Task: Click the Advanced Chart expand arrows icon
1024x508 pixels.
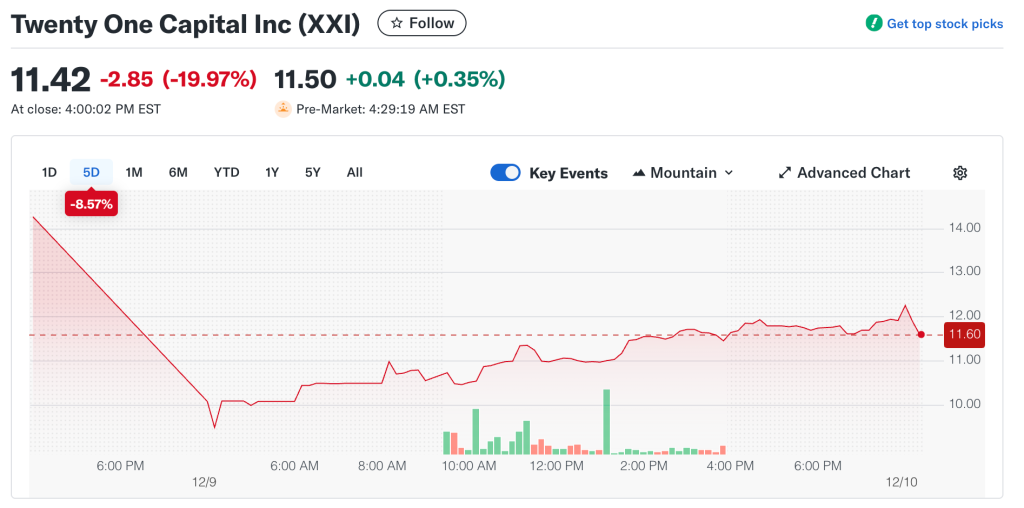Action: click(x=785, y=173)
